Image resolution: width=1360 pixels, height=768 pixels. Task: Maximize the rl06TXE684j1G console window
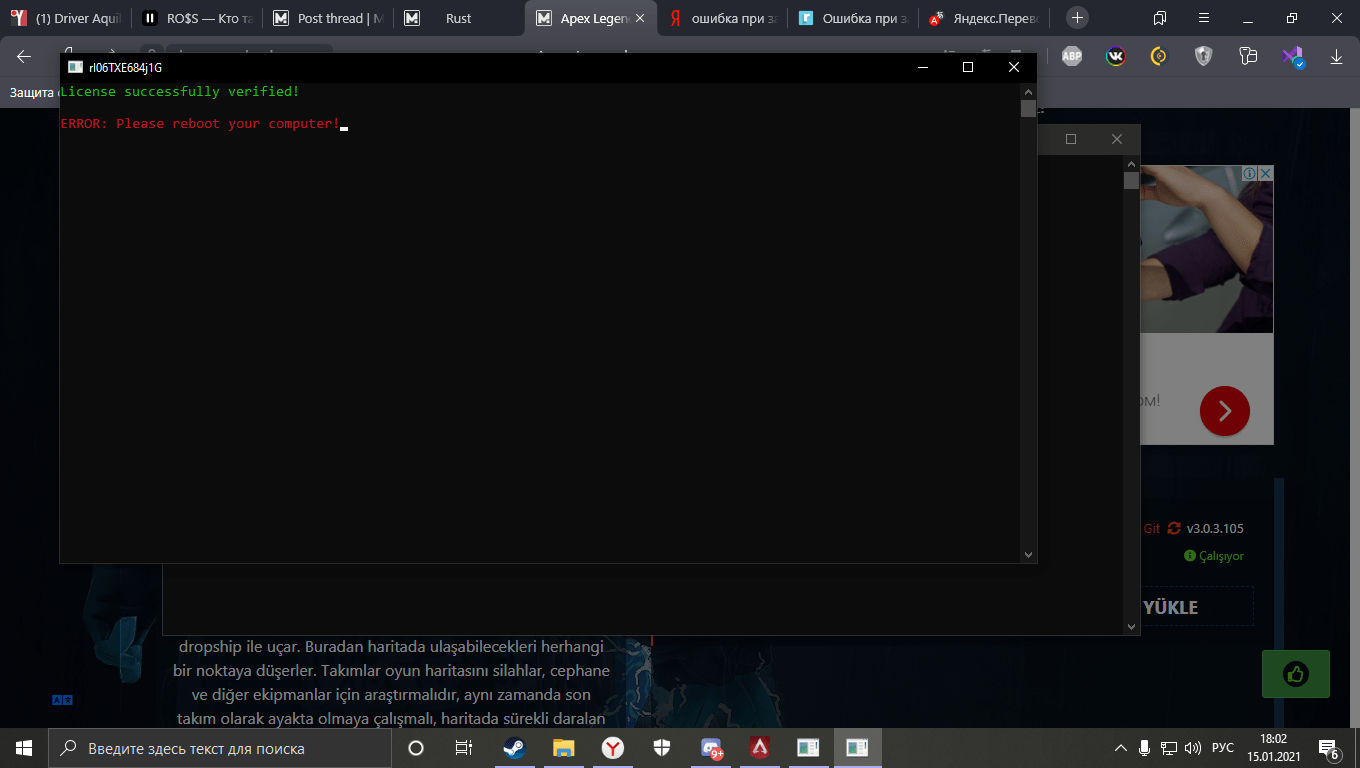(967, 67)
